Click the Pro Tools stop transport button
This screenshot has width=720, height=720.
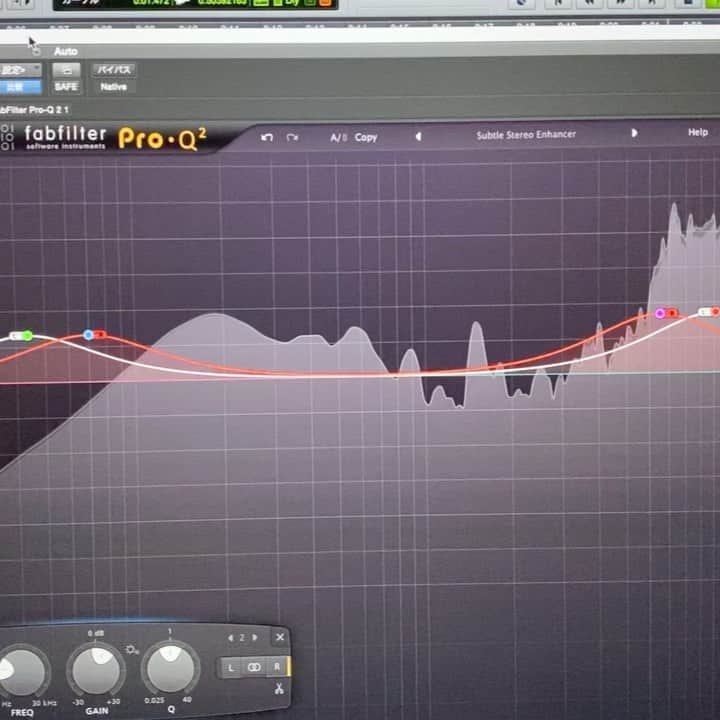687,3
